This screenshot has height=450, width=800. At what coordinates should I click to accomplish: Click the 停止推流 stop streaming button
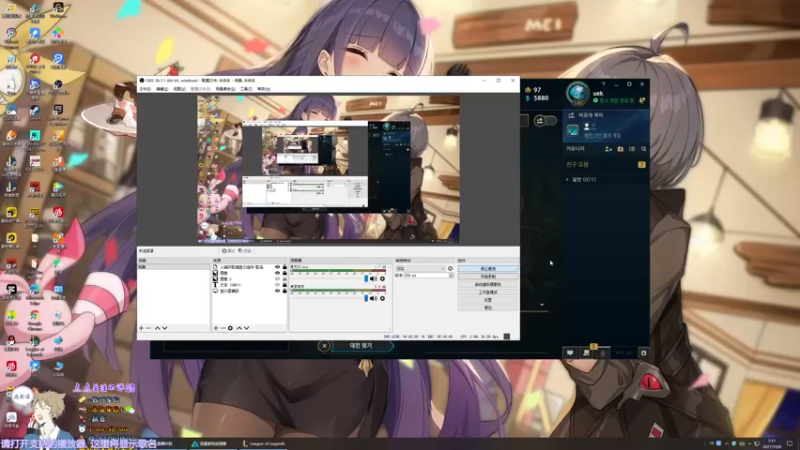(x=488, y=268)
